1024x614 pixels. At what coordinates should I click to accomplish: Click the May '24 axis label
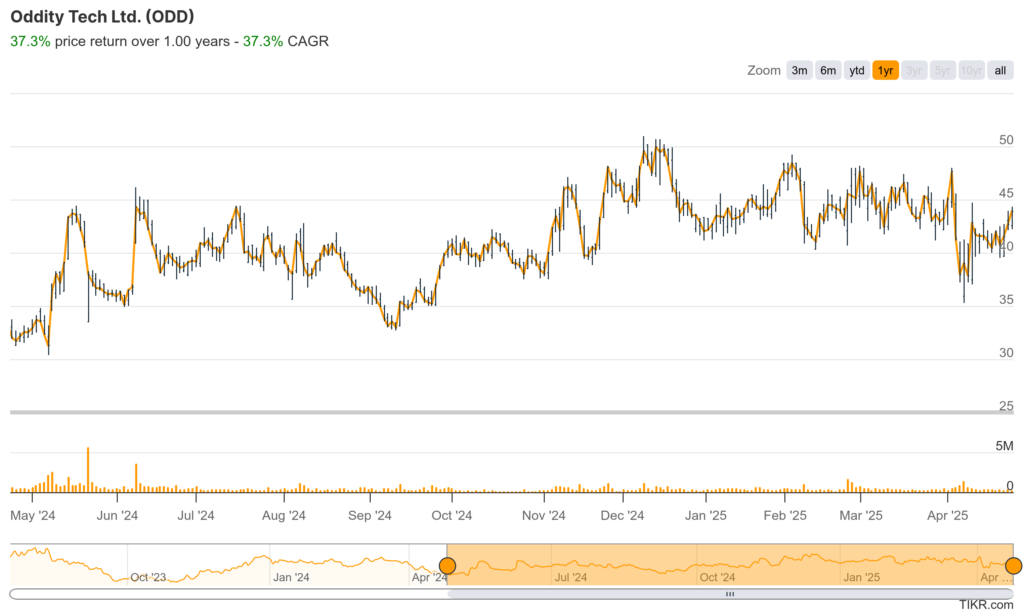pos(33,515)
